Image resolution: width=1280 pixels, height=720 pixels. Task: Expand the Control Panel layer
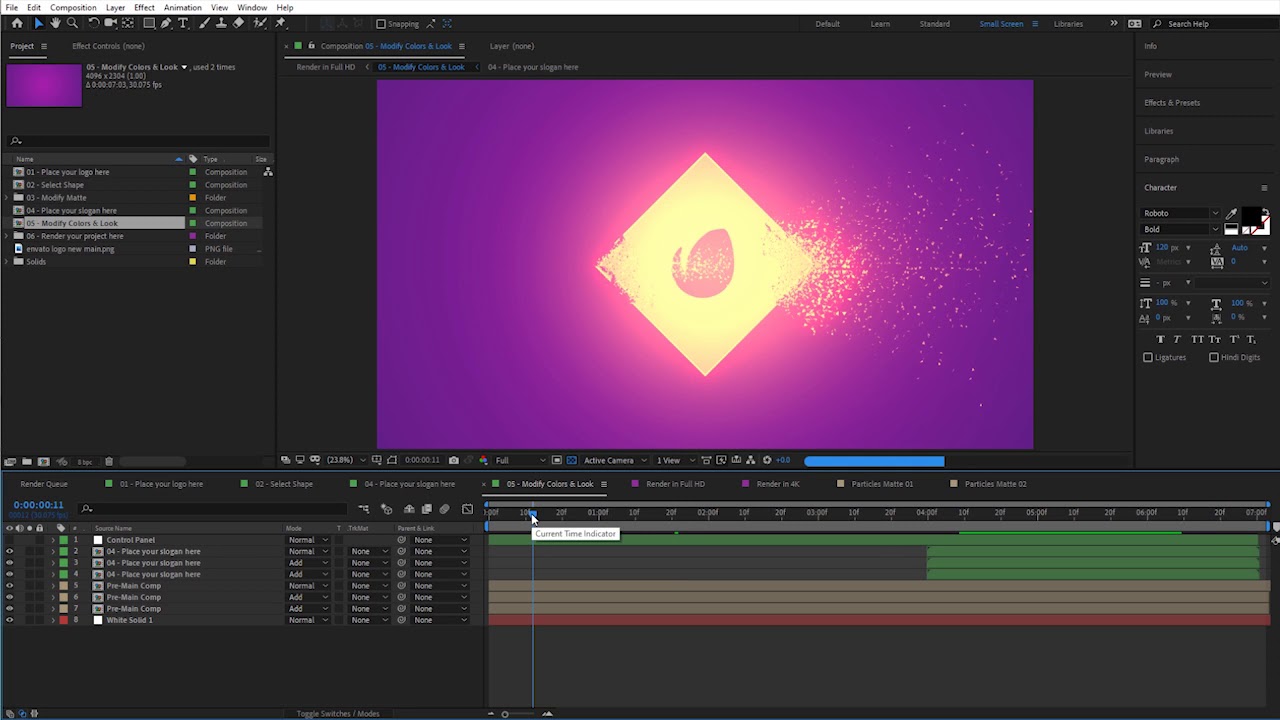[x=53, y=540]
